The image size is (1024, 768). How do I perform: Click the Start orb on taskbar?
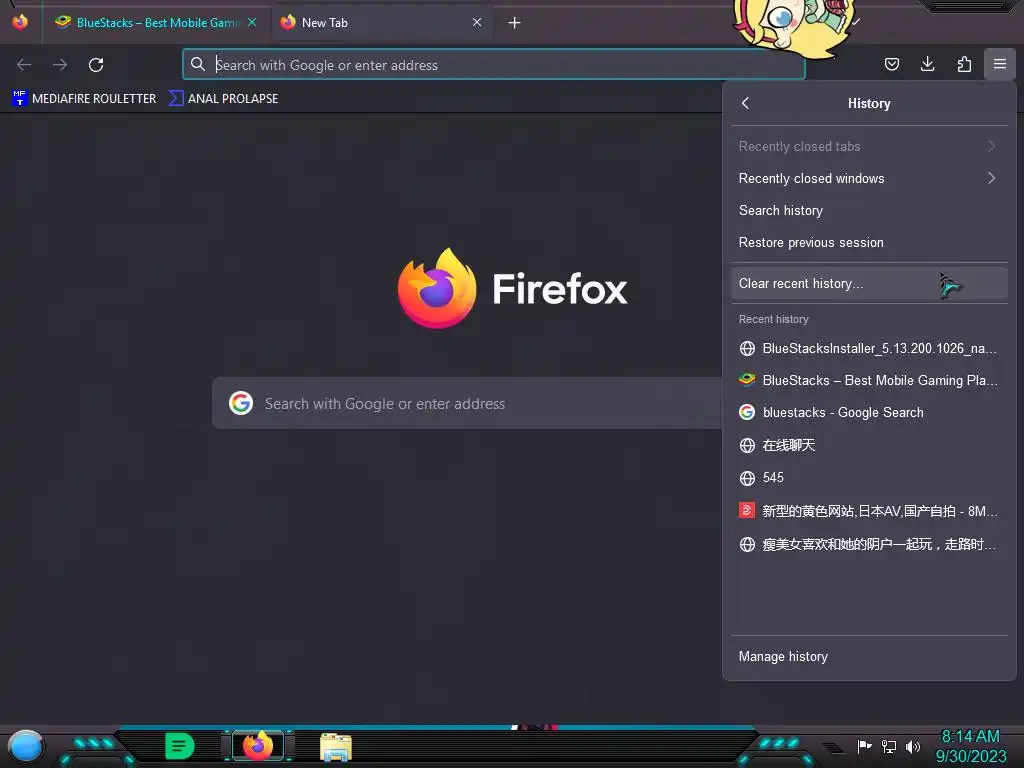26,746
